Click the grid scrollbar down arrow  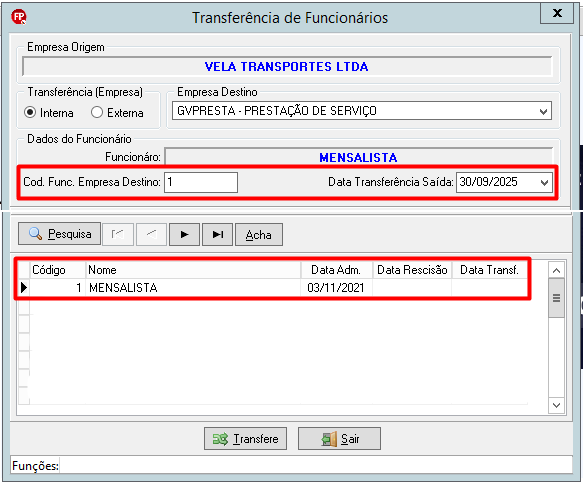pyautogui.click(x=556, y=405)
